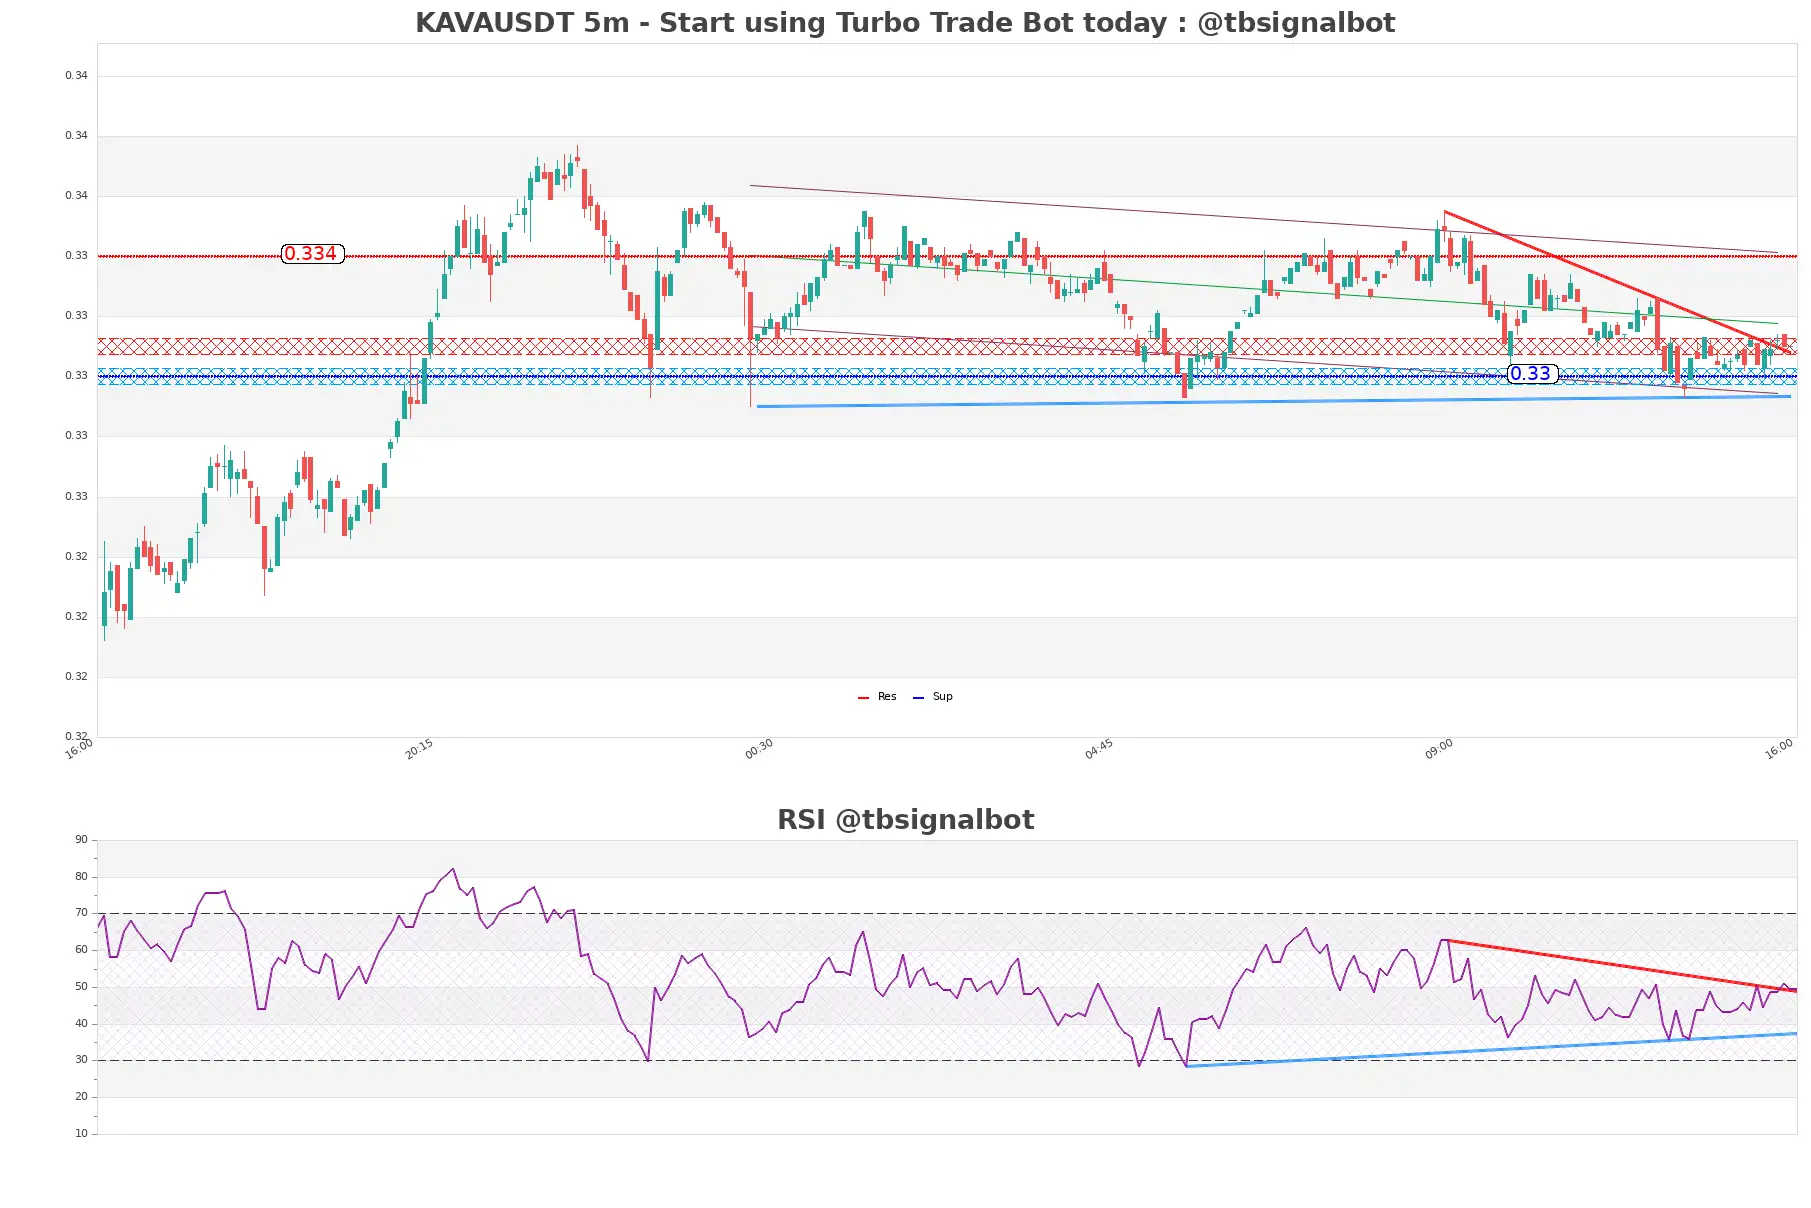
Task: Click the RSI axis value 90
Action: point(81,840)
